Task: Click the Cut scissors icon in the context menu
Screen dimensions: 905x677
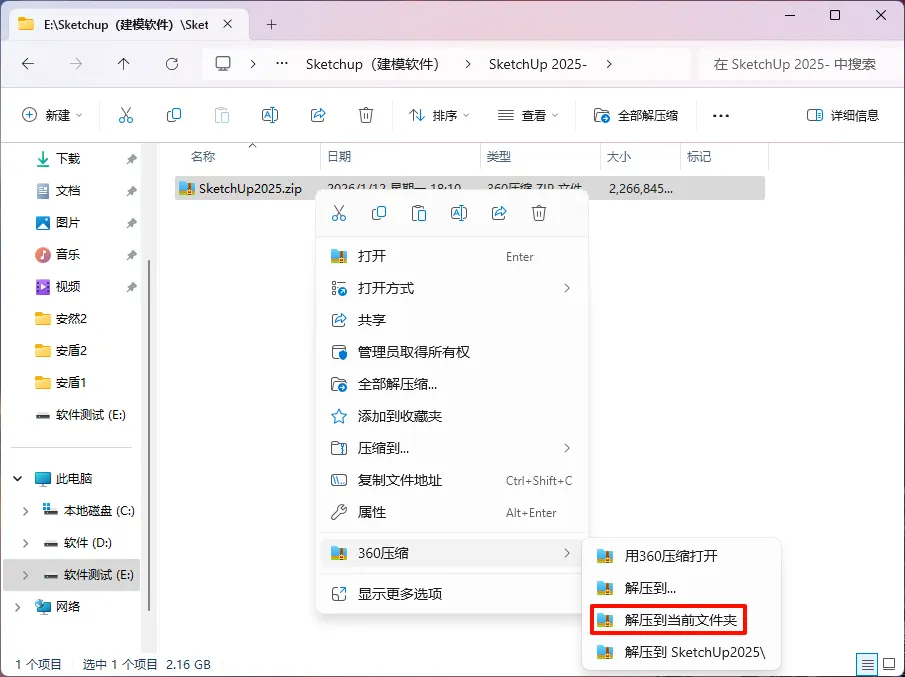Action: point(339,214)
